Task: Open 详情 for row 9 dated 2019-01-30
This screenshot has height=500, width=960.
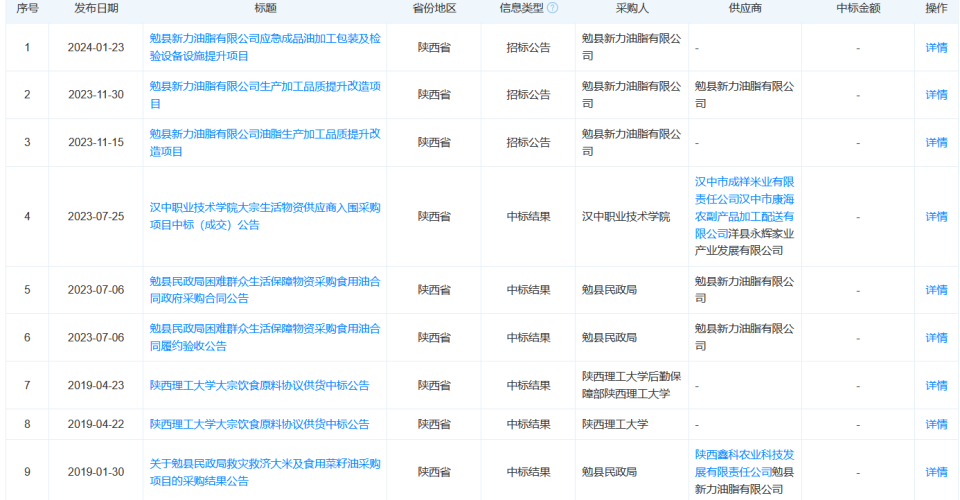Action: [936, 472]
